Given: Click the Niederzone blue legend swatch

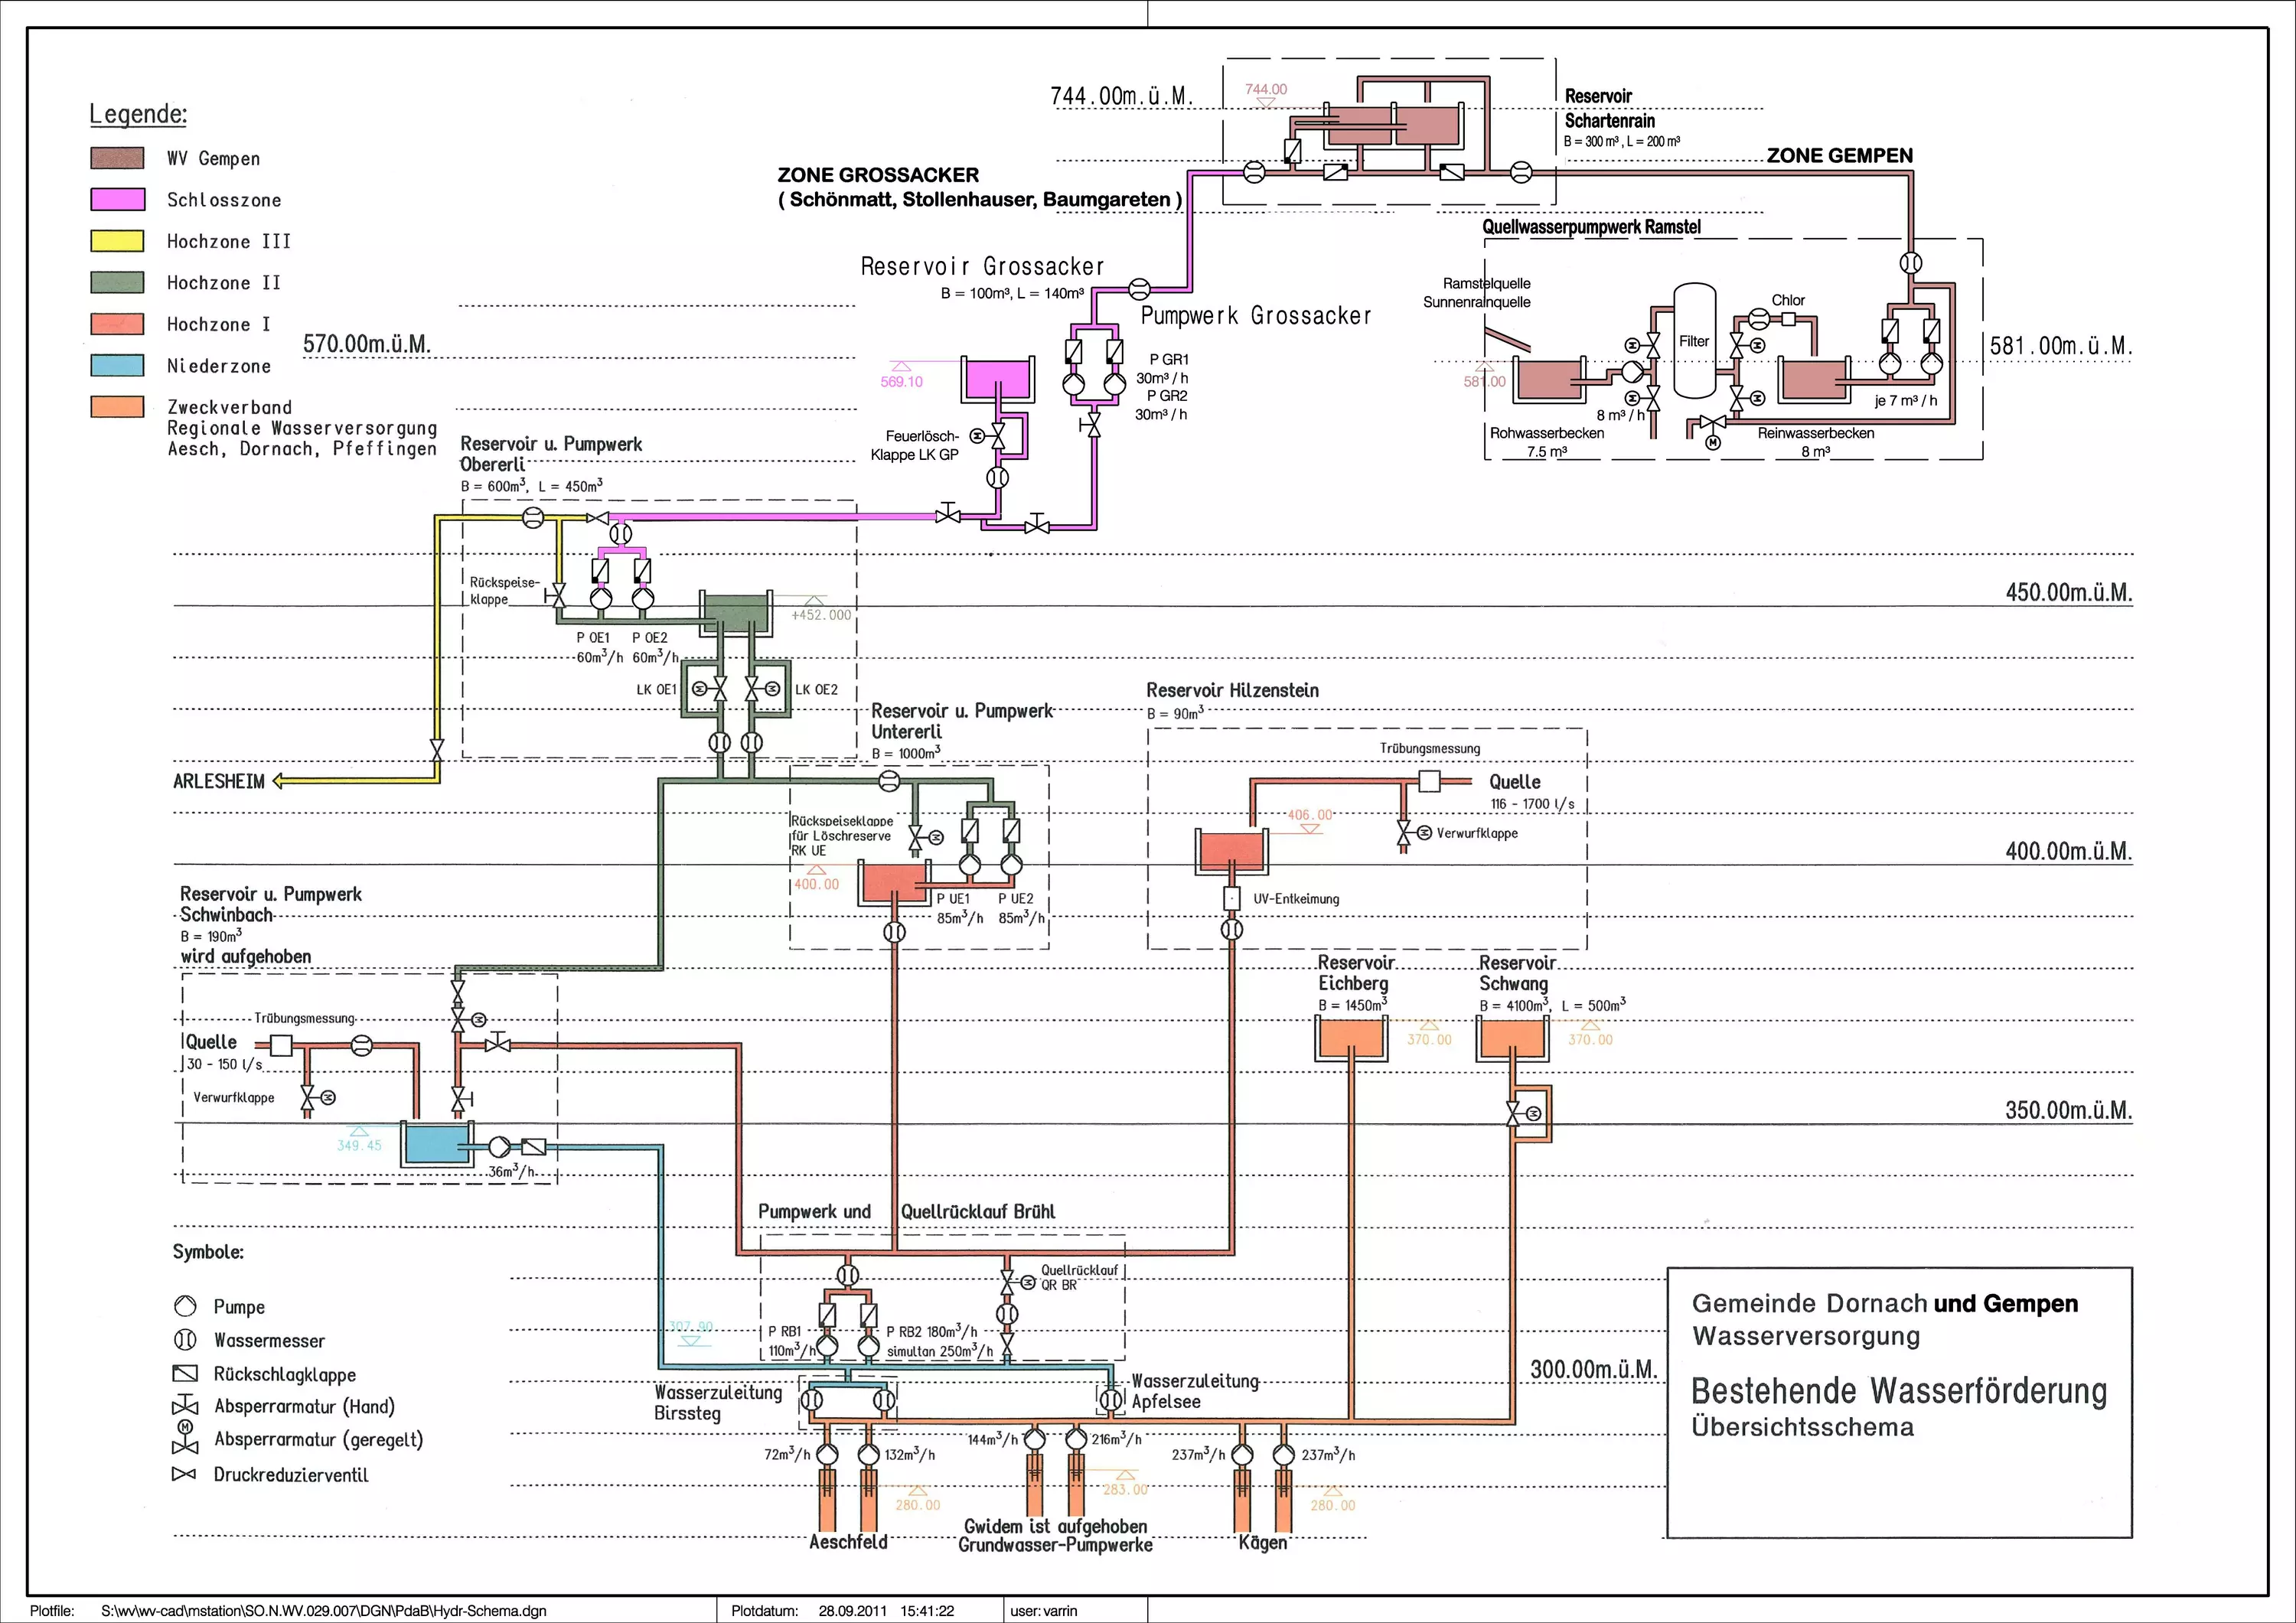Looking at the screenshot, I should [117, 365].
